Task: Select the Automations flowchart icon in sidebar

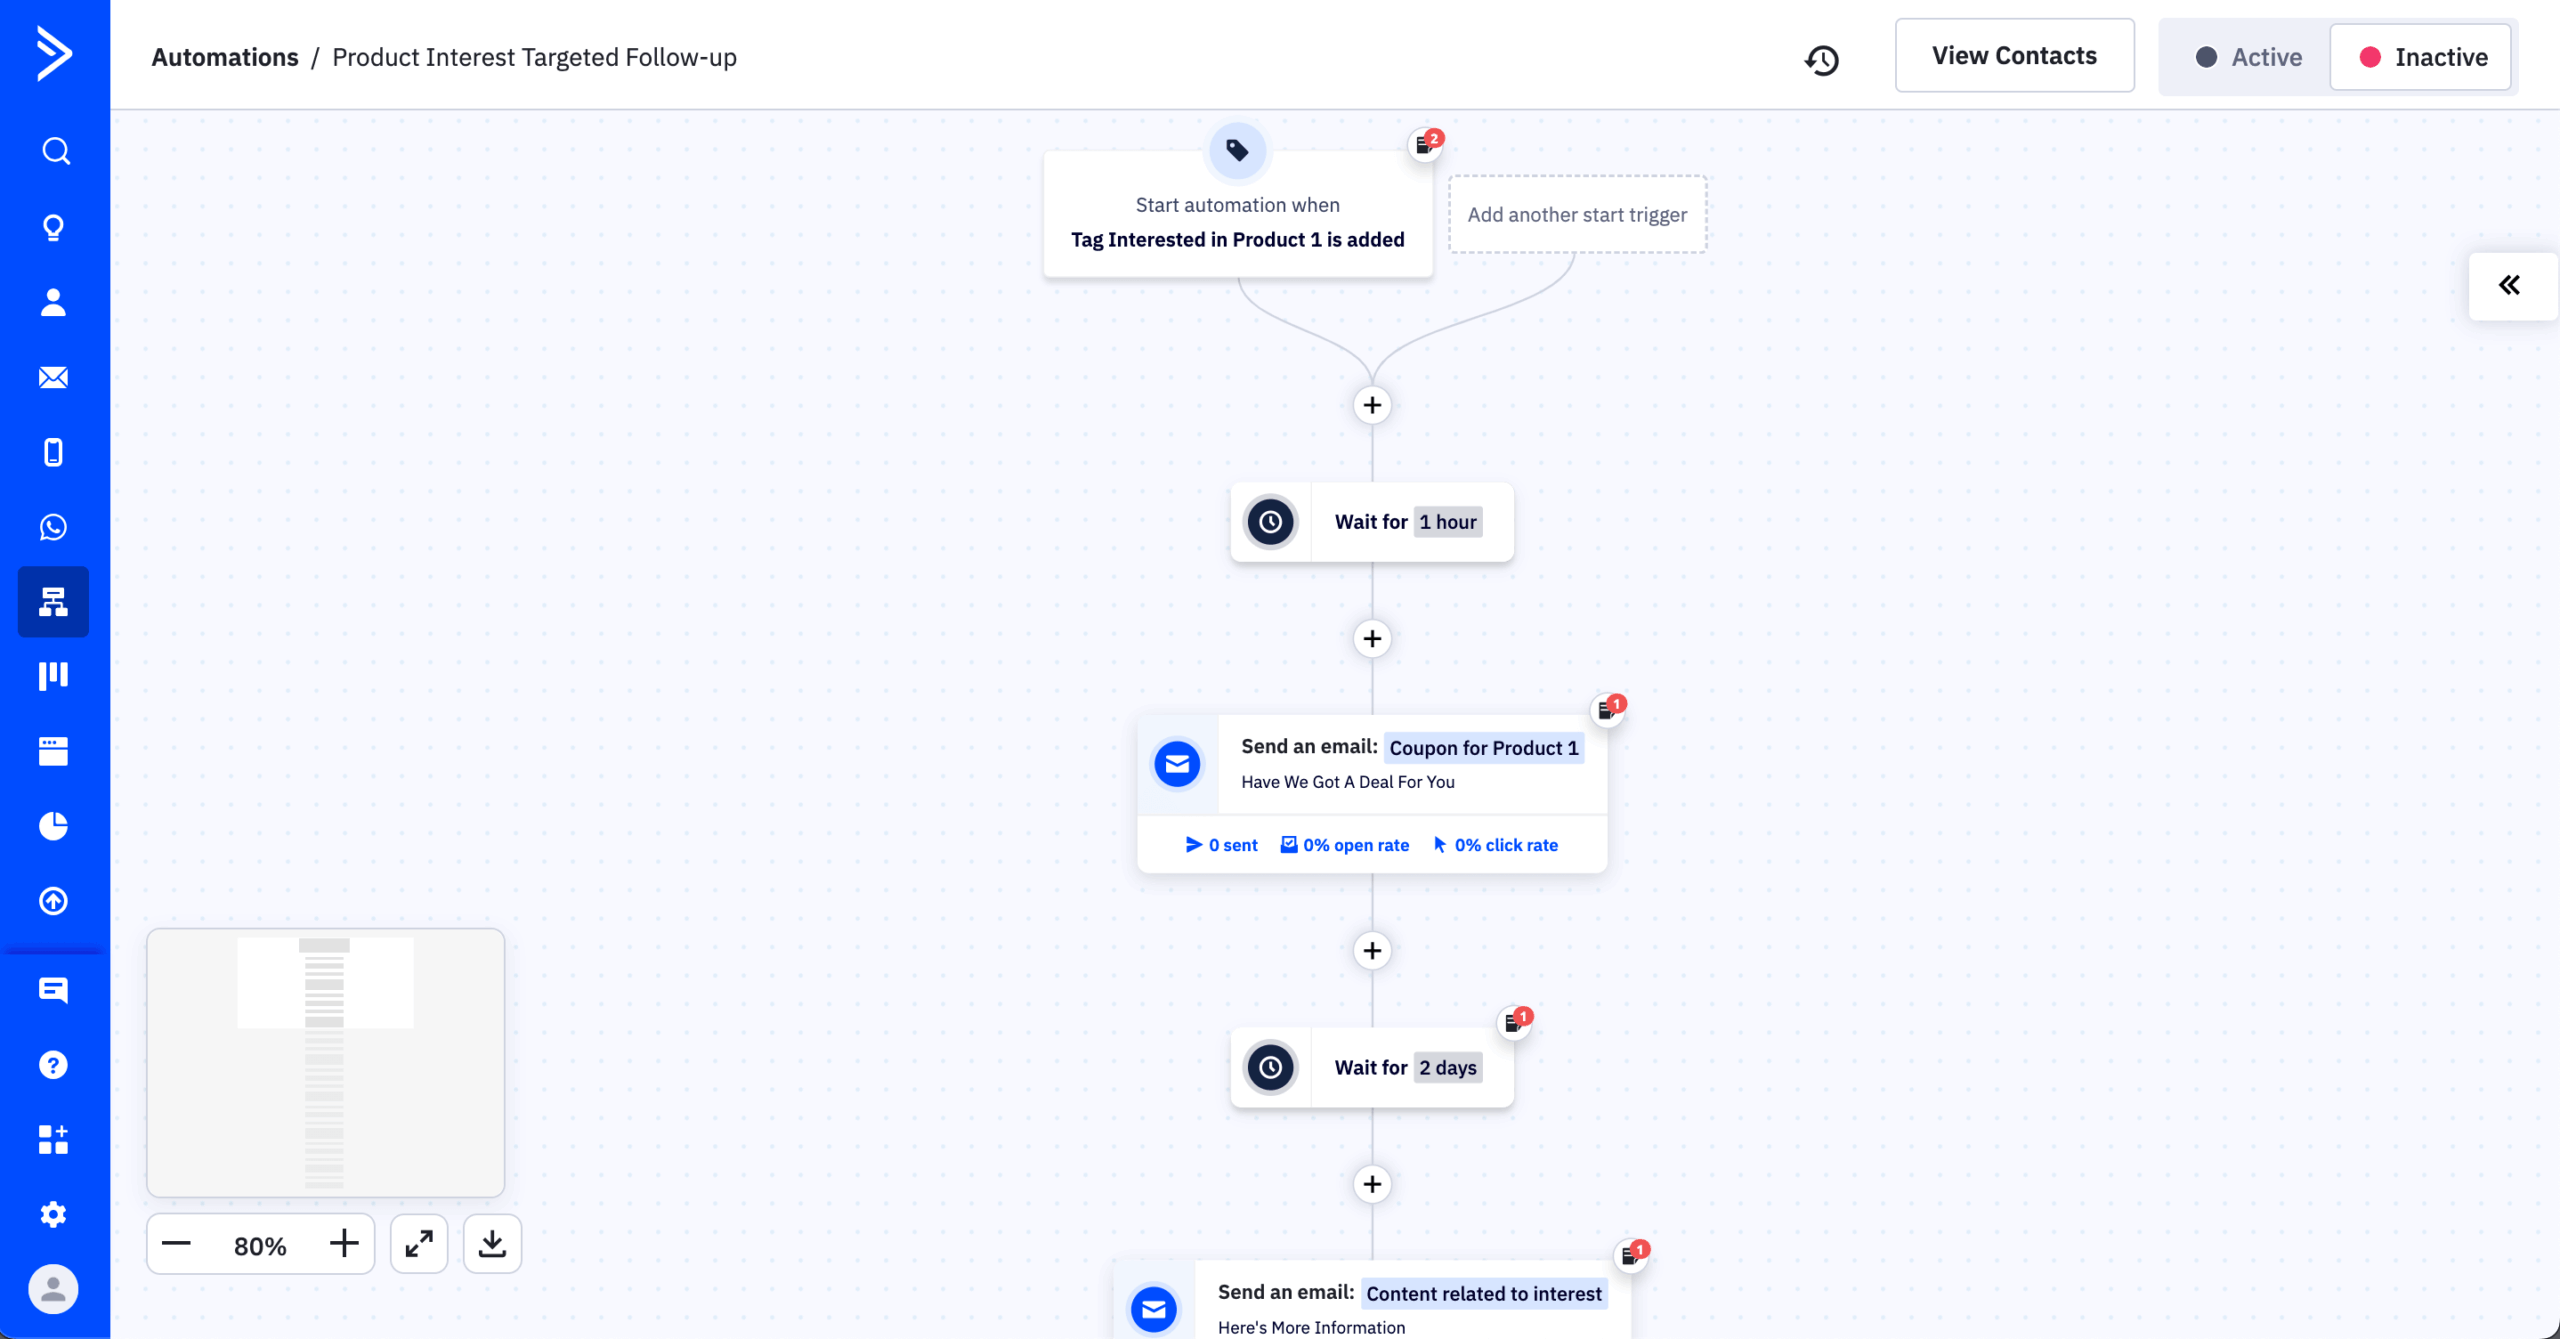Action: 54,602
